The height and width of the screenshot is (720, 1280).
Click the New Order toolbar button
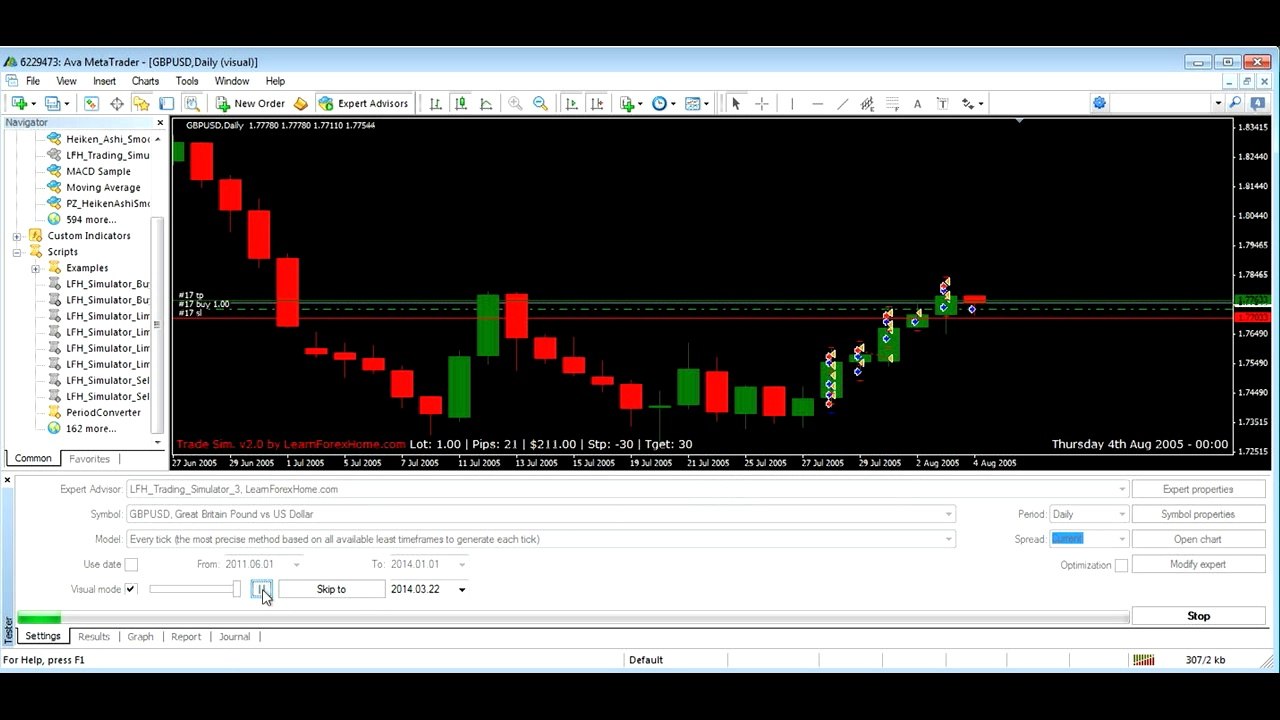point(250,103)
